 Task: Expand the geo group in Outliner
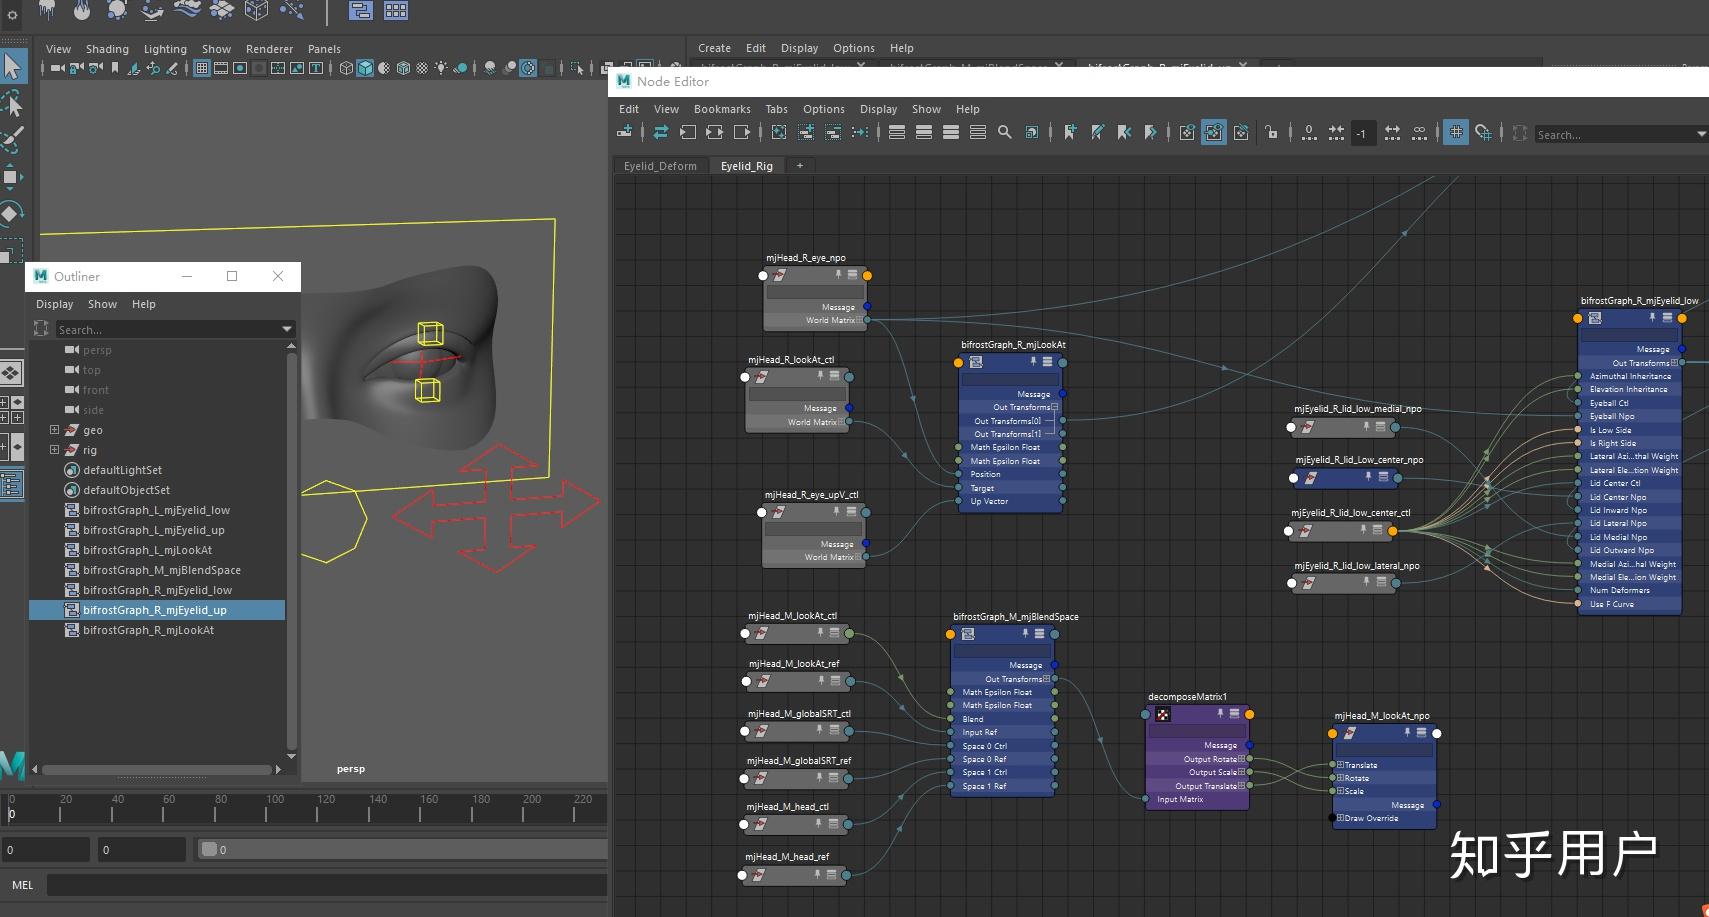[54, 430]
